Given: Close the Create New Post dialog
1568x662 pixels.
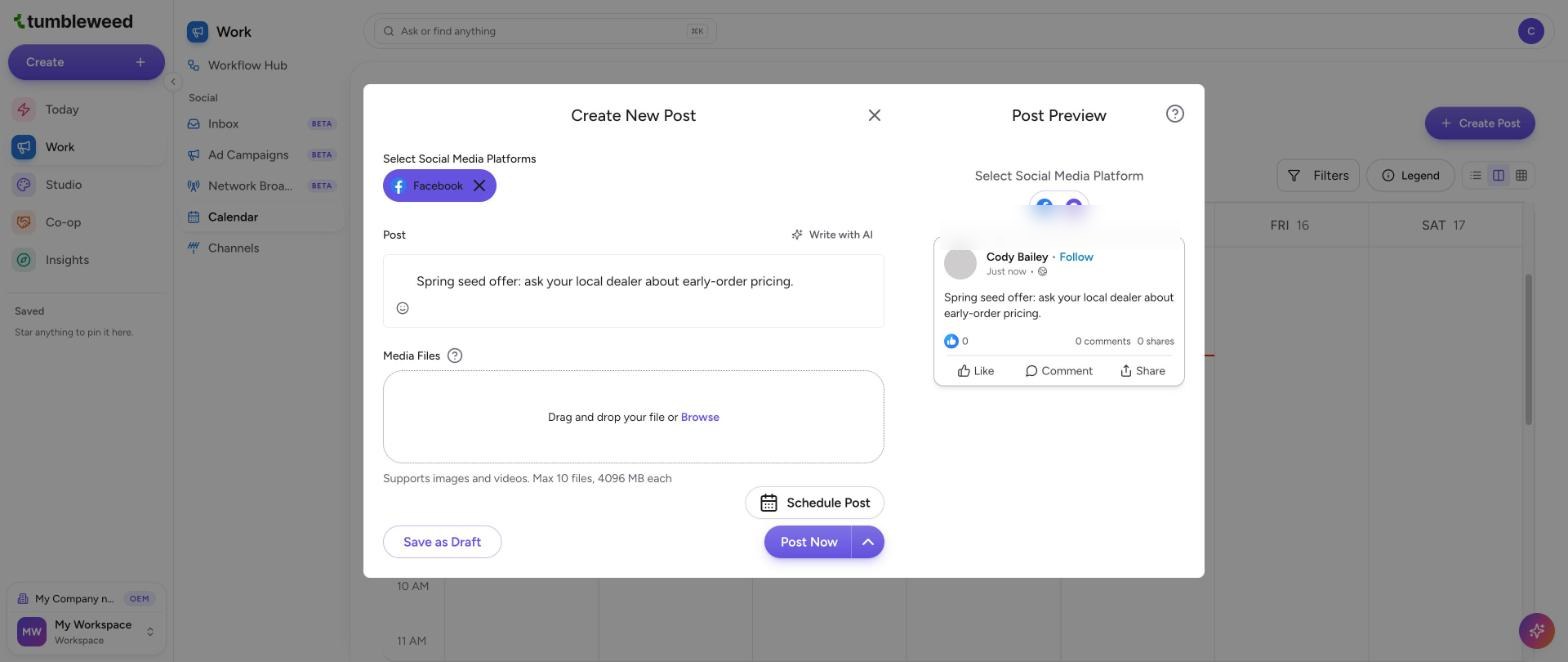Looking at the screenshot, I should pos(874,115).
